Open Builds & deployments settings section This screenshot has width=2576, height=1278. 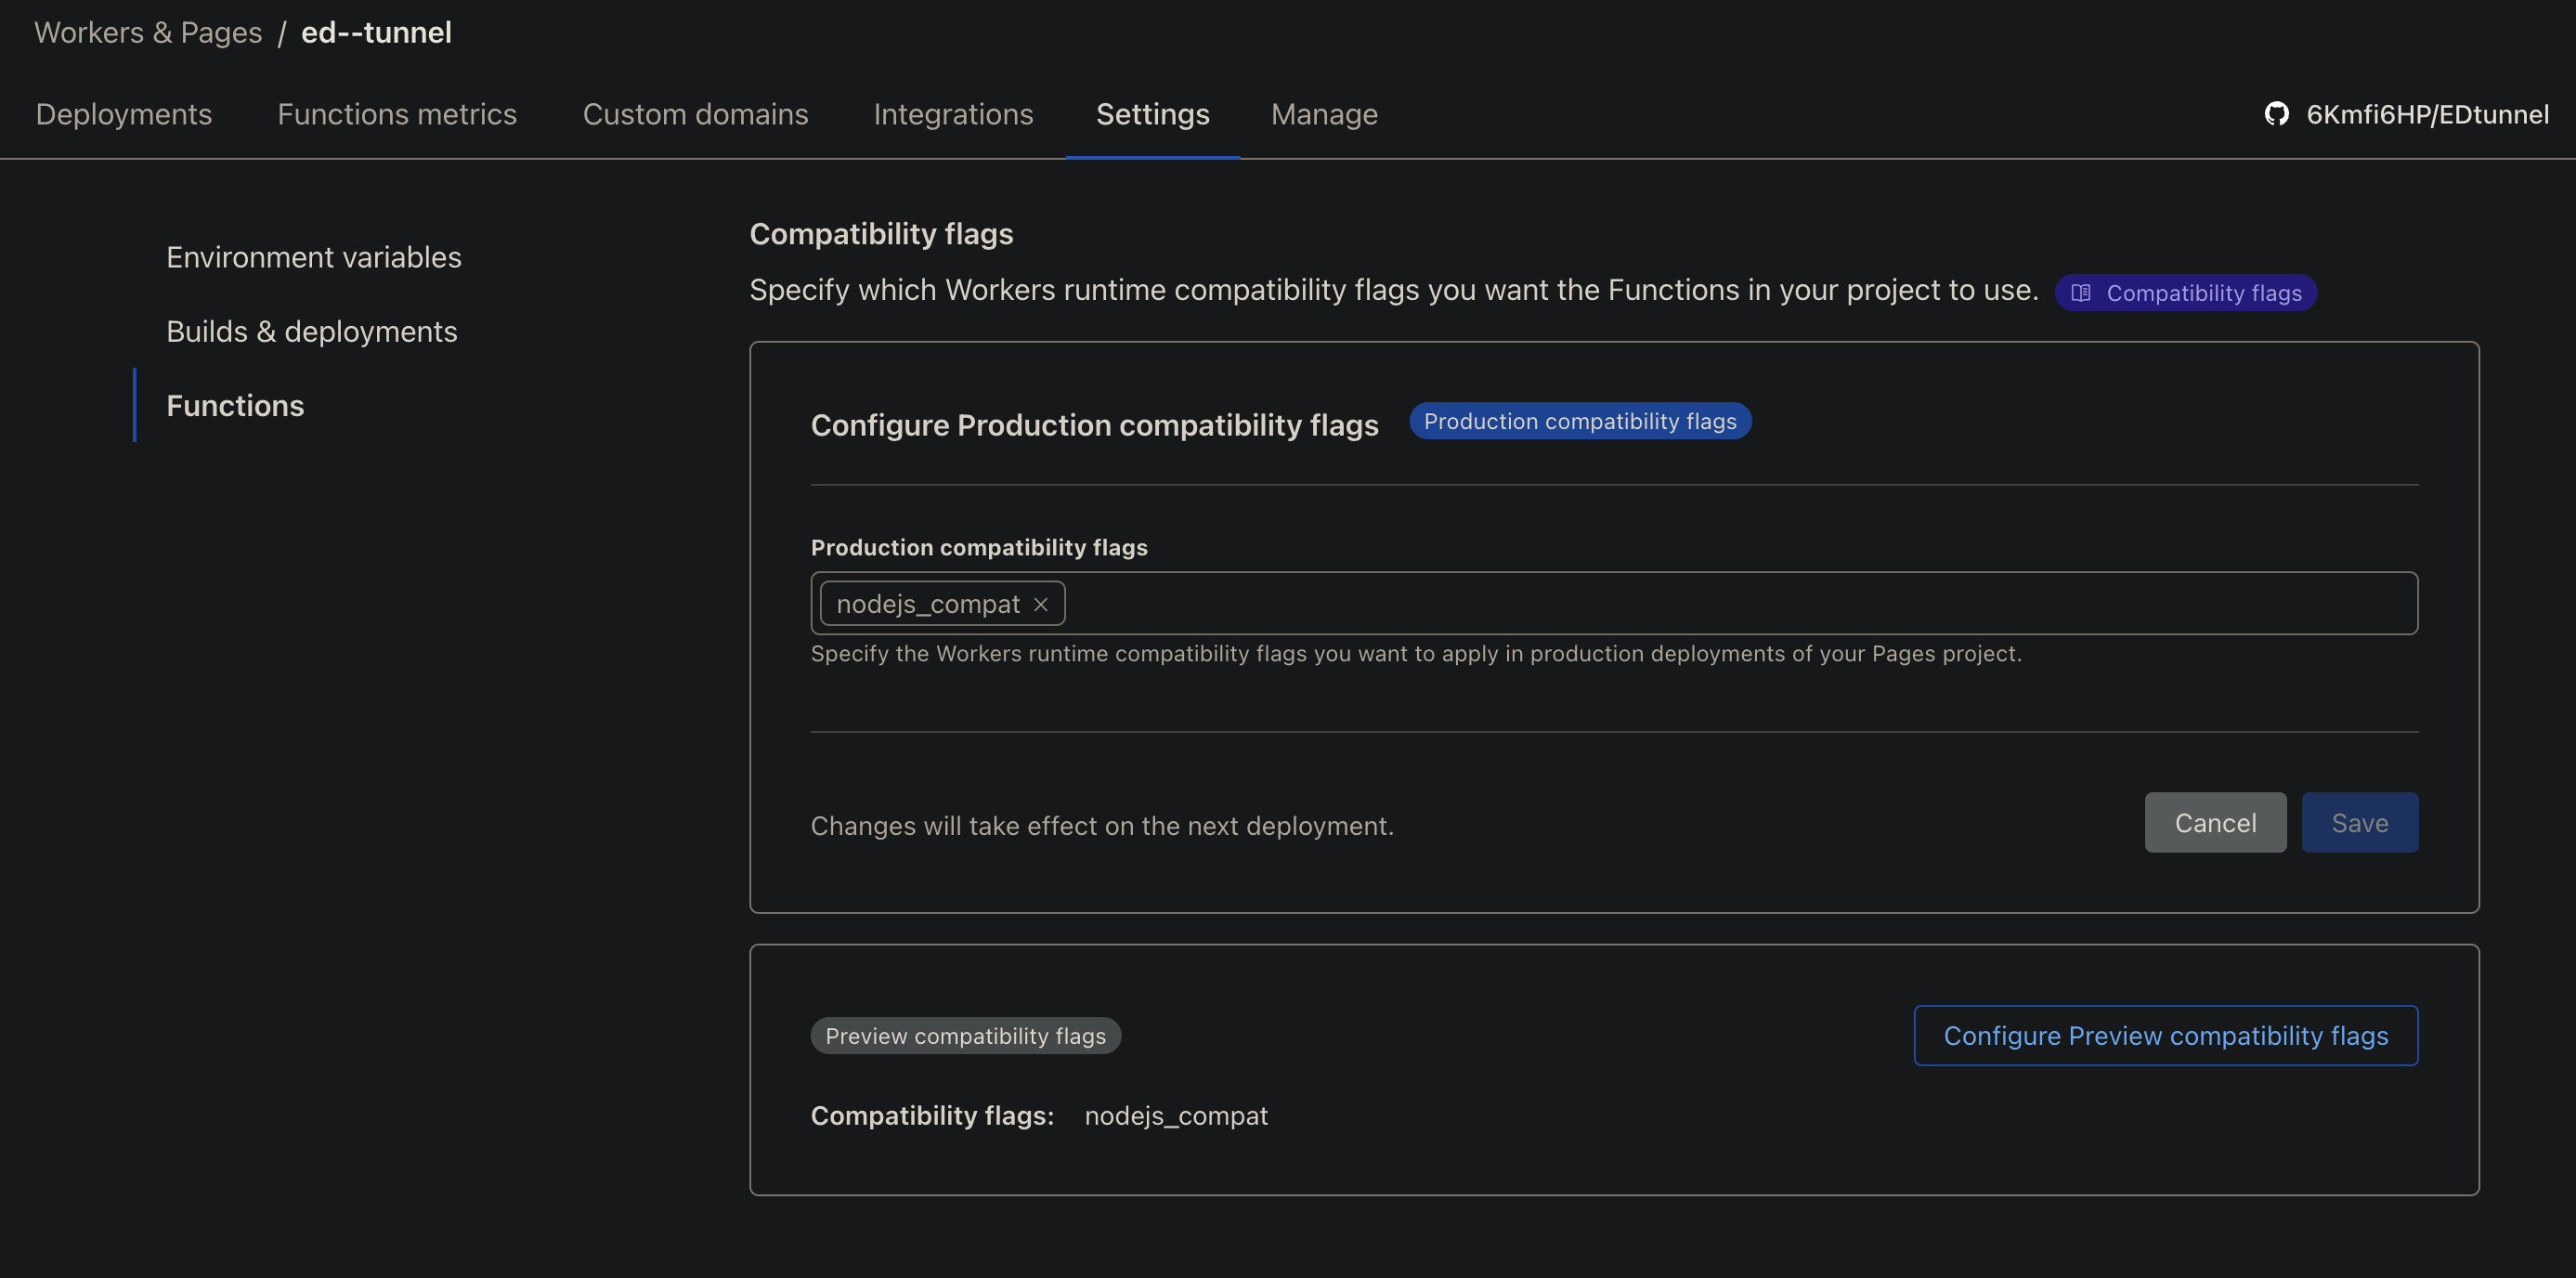tap(312, 331)
